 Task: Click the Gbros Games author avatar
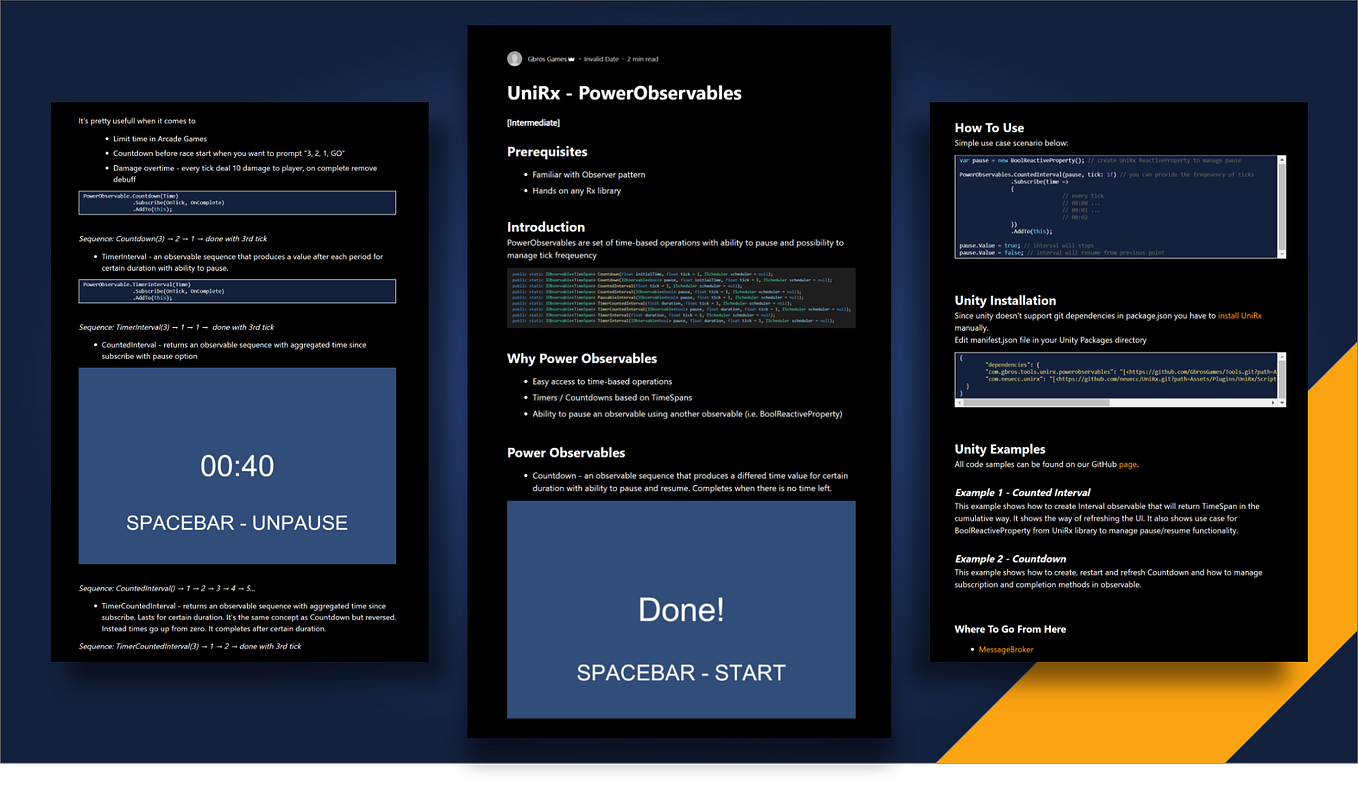[x=514, y=58]
